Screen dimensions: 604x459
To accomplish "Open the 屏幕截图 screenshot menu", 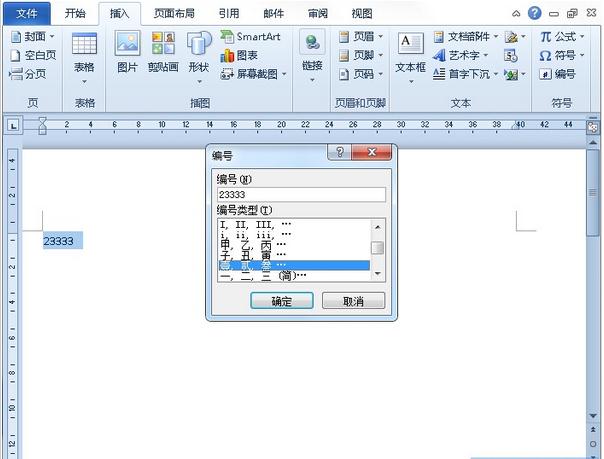I will 253,74.
